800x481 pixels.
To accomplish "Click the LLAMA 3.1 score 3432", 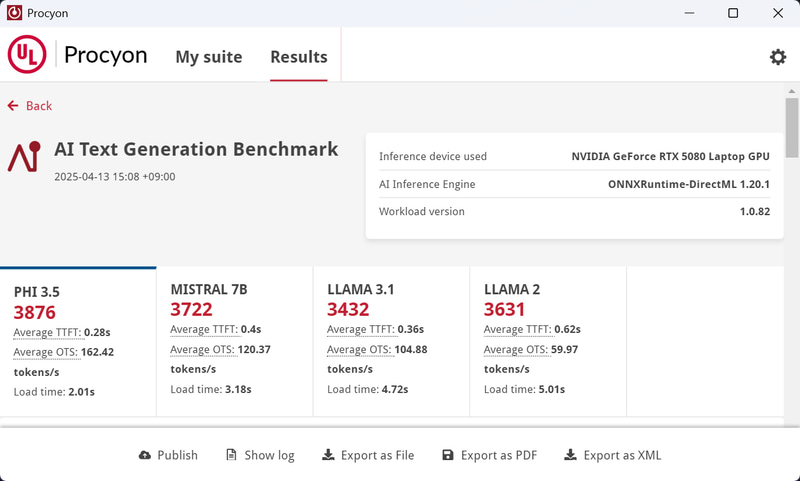I will 348,309.
